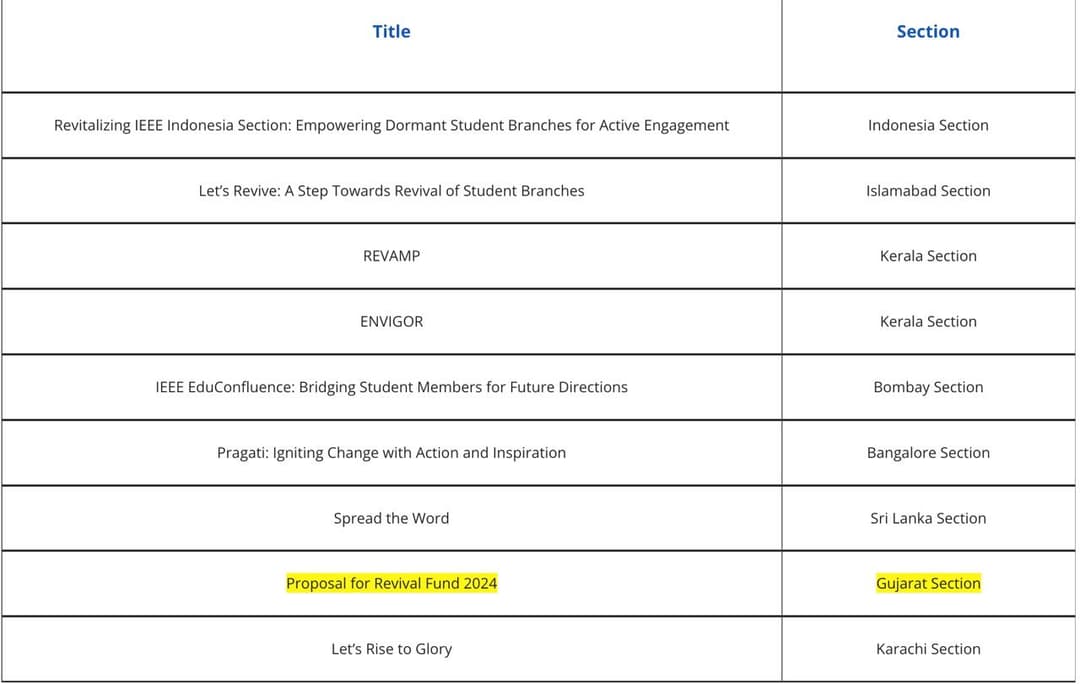The image size is (1080, 684).
Task: Select the REVAMP title
Action: pos(391,256)
